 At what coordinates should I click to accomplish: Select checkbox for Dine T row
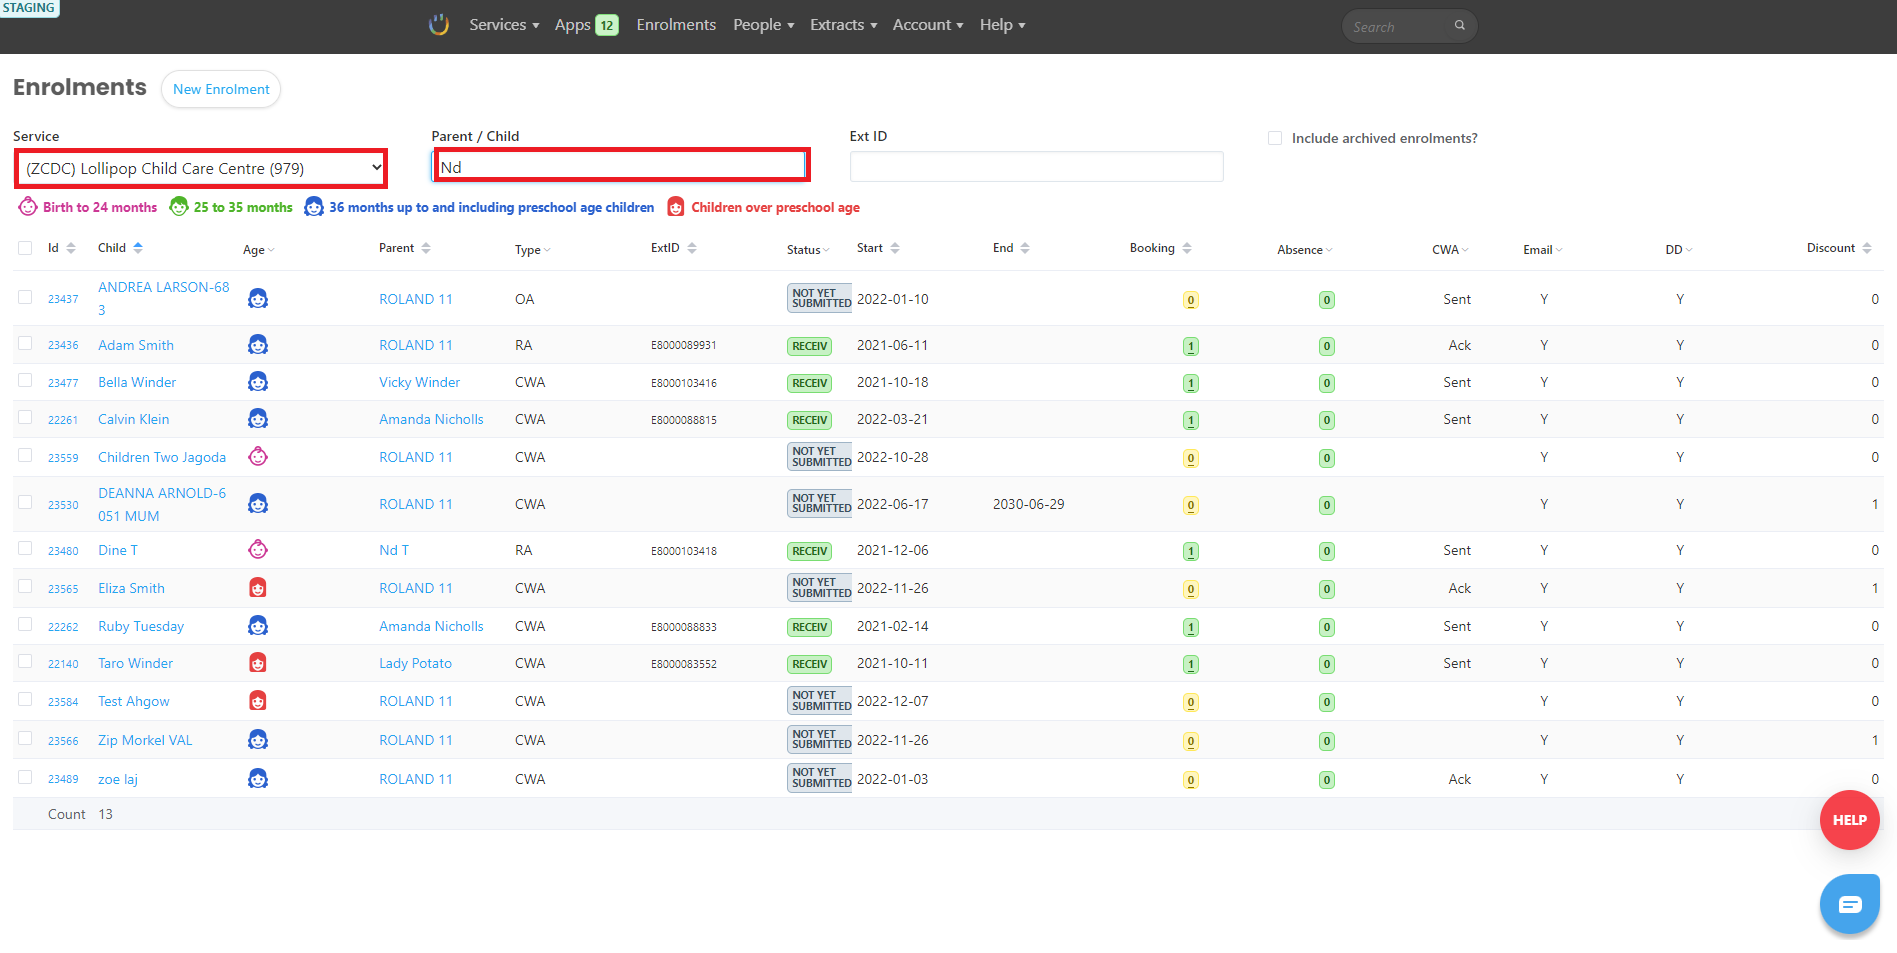pyautogui.click(x=25, y=548)
